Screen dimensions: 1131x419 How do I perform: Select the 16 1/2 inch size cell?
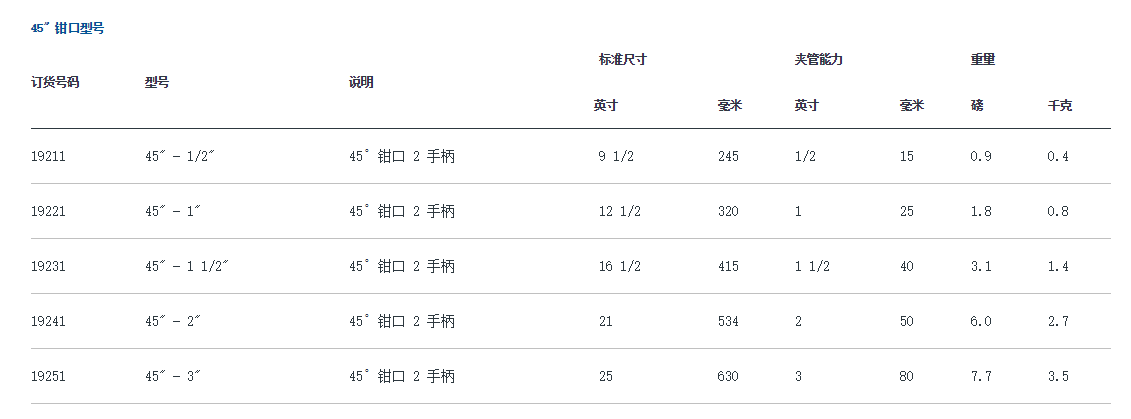(619, 266)
